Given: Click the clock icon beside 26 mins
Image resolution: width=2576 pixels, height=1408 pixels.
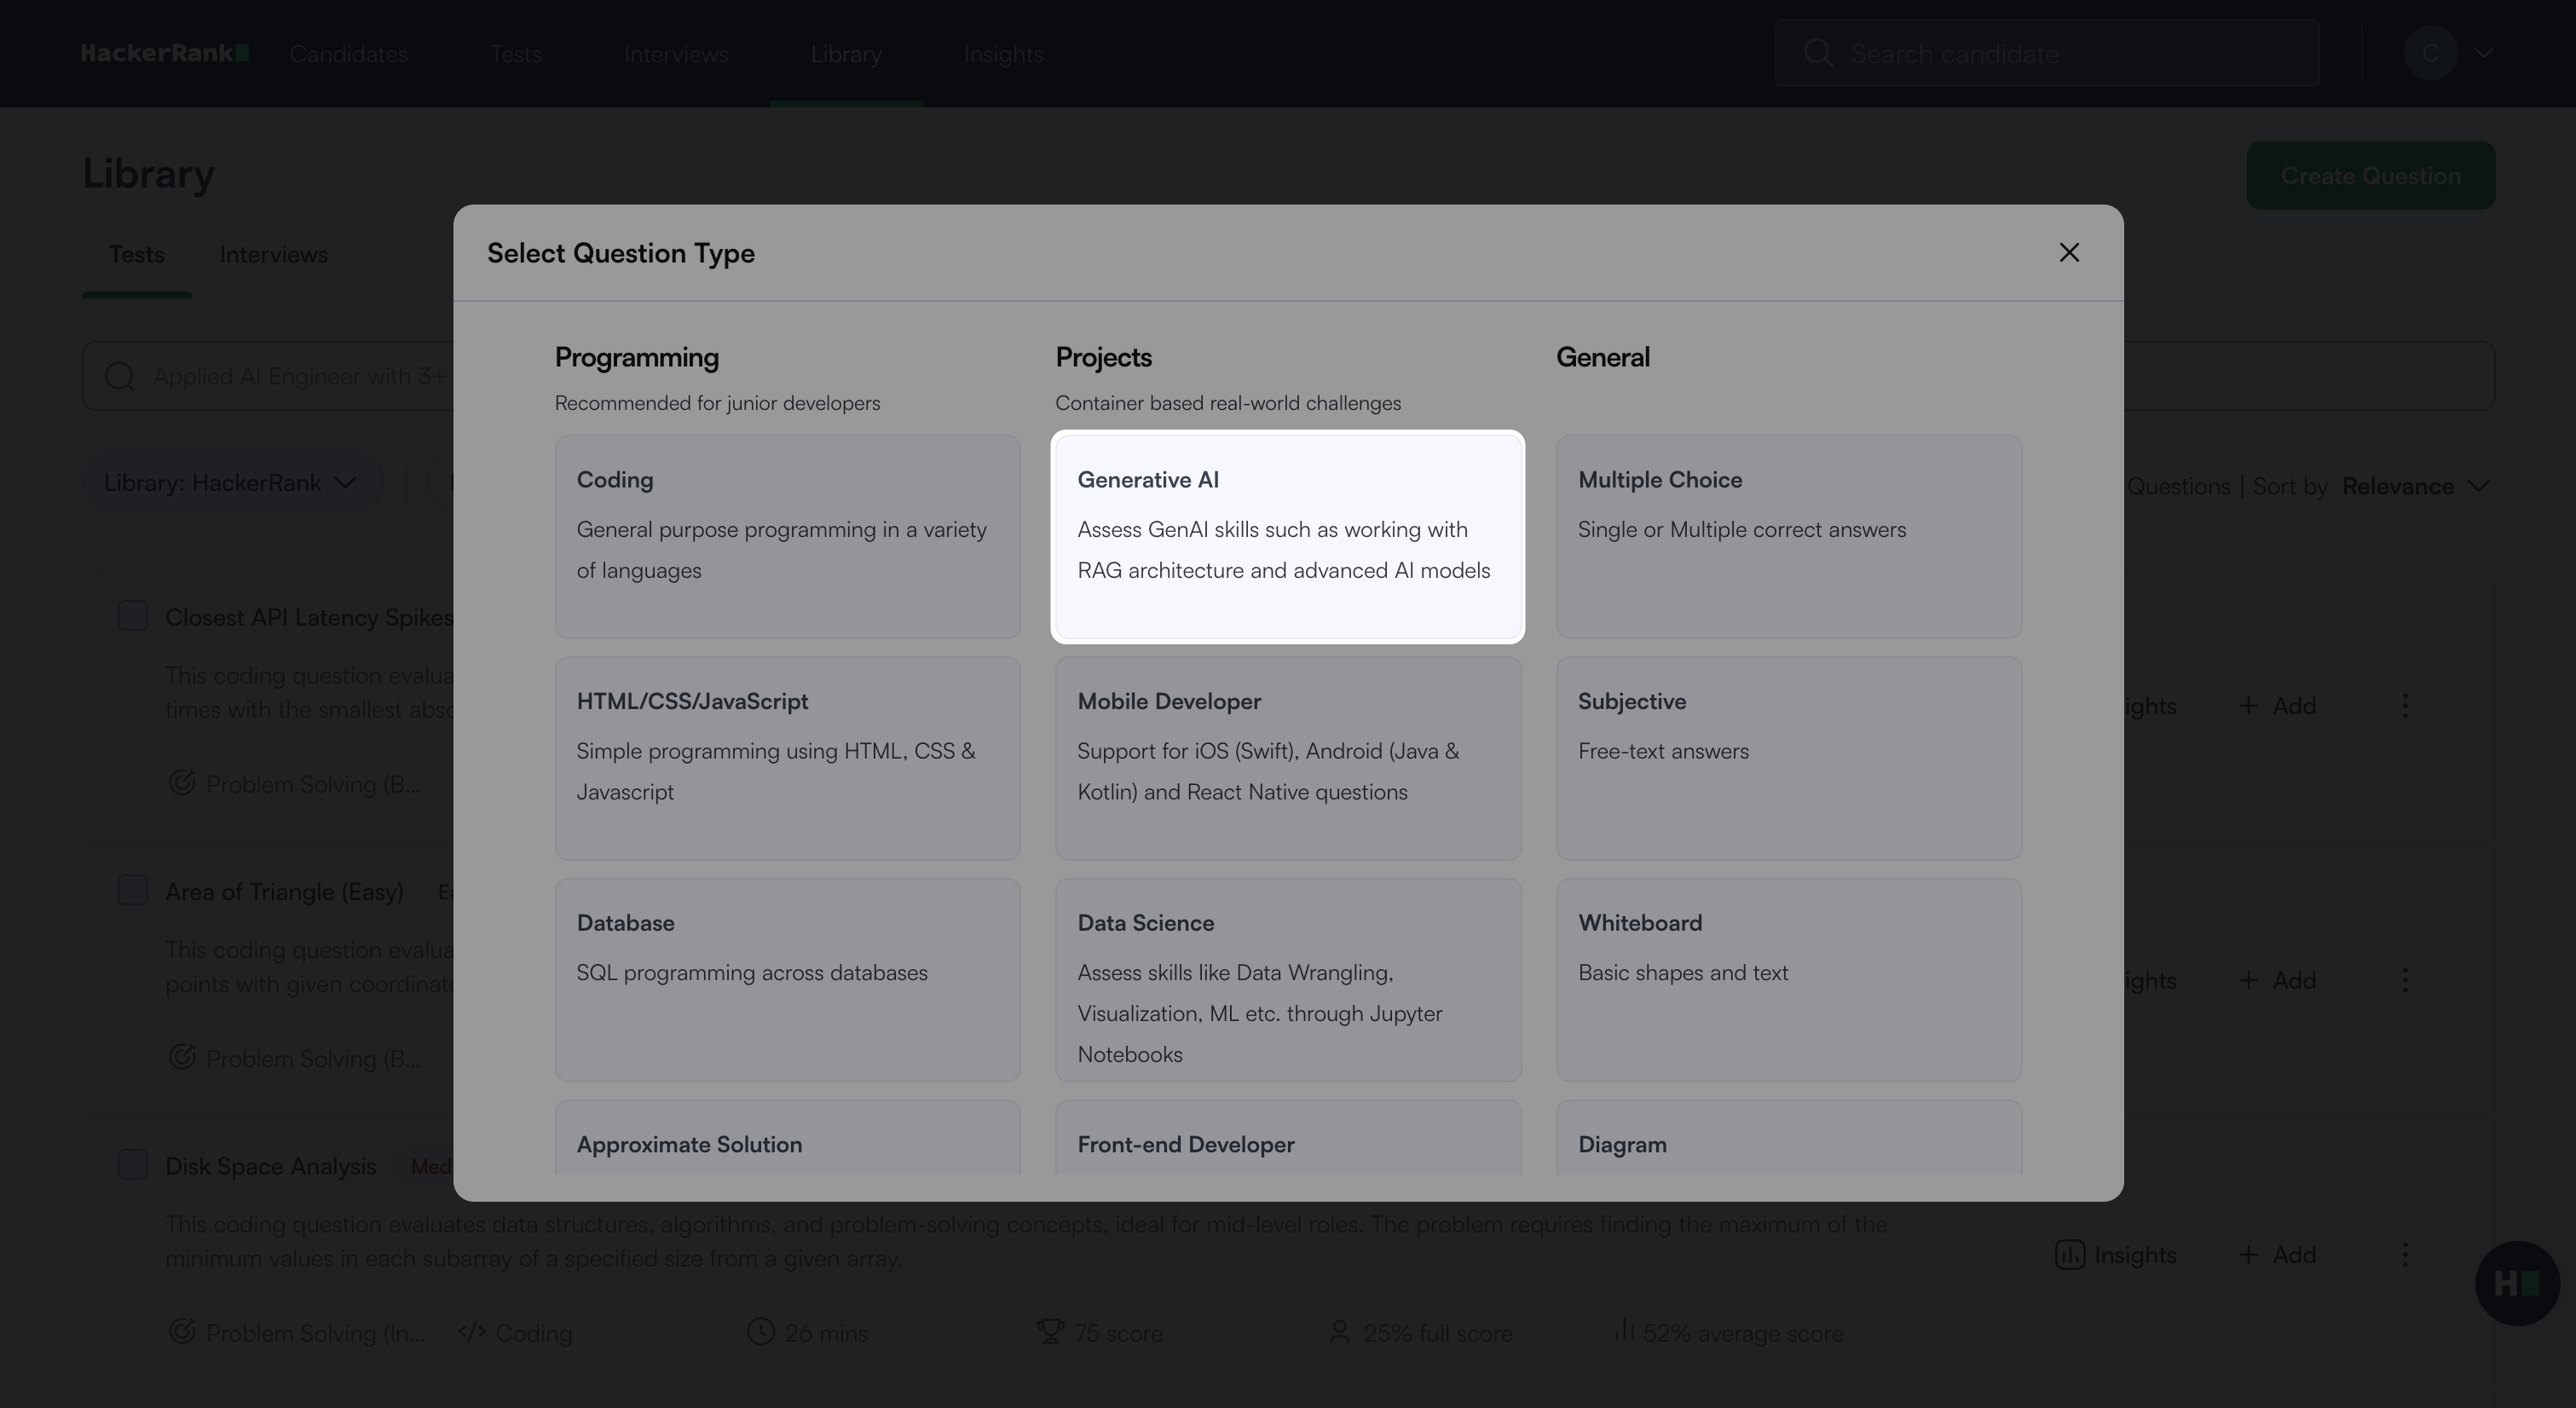Looking at the screenshot, I should pos(761,1331).
